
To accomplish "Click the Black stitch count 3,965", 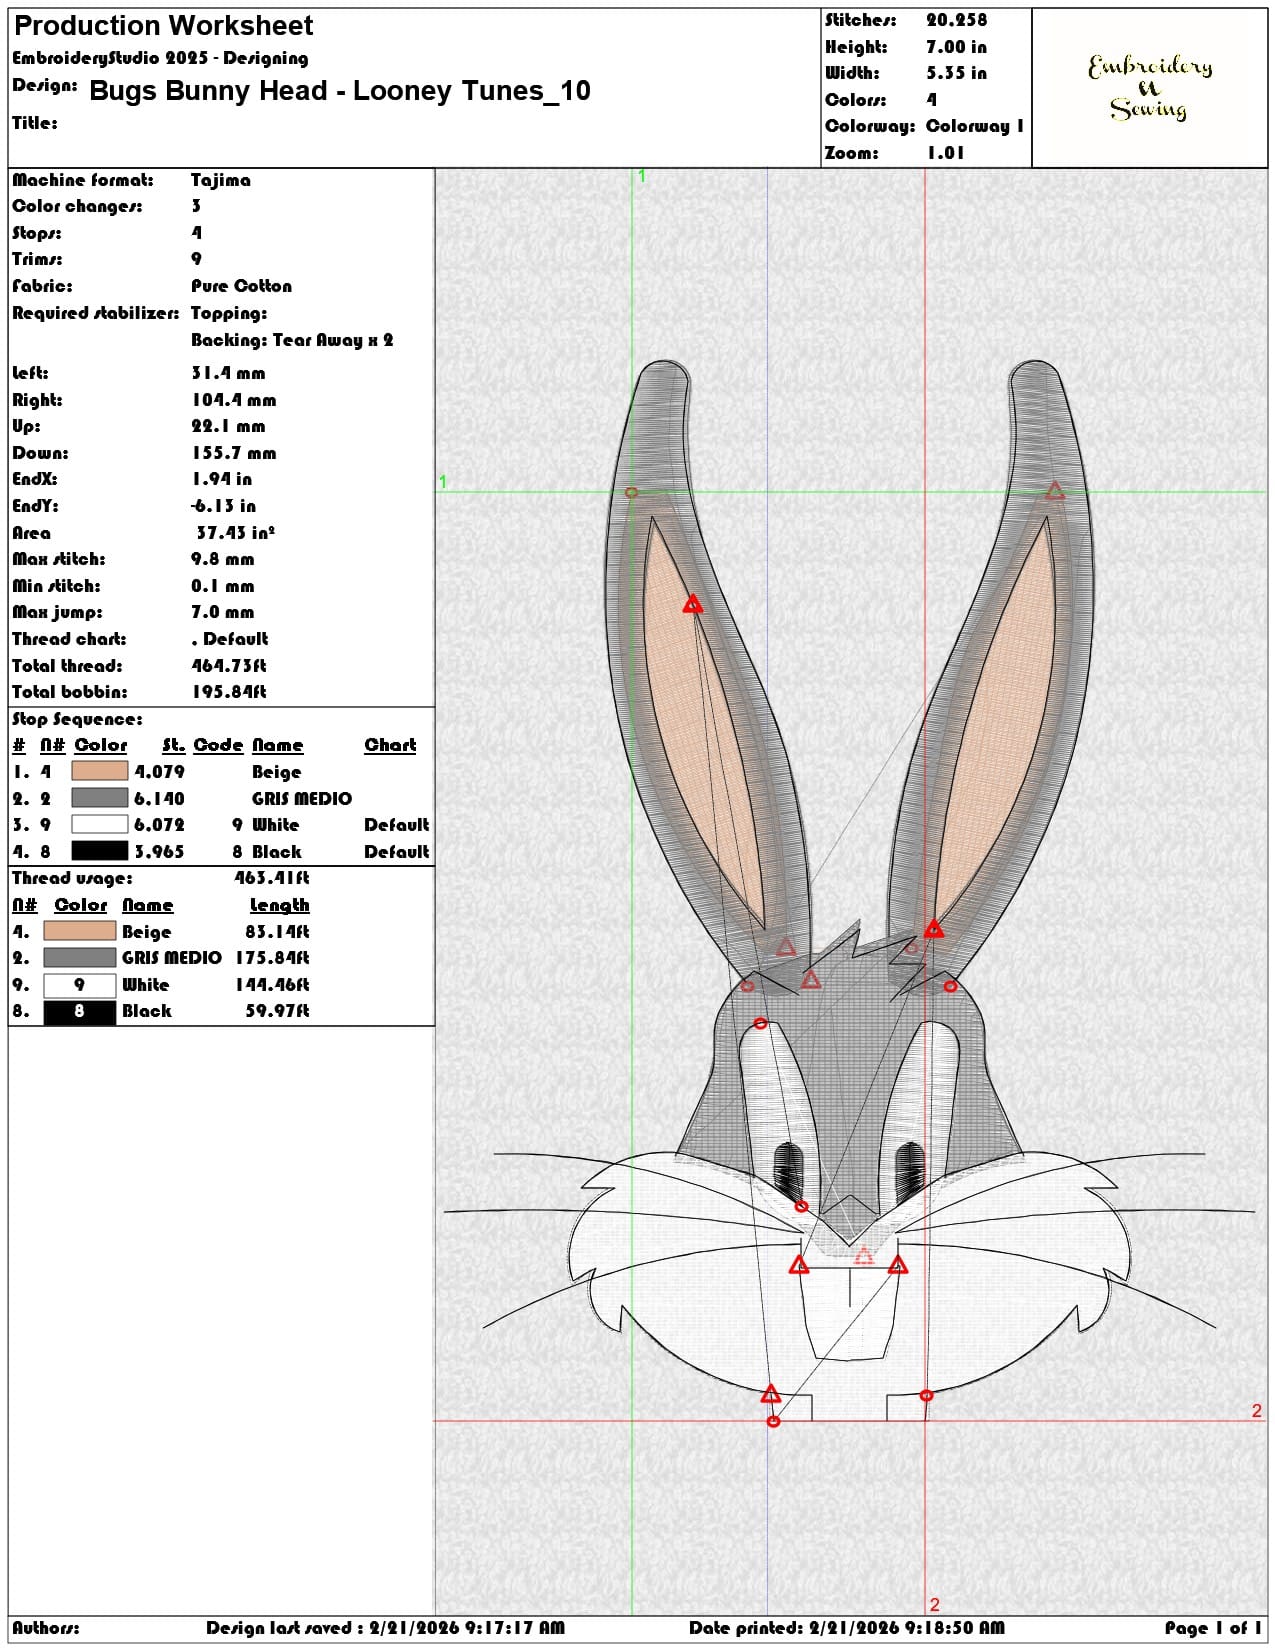I will pyautogui.click(x=160, y=852).
